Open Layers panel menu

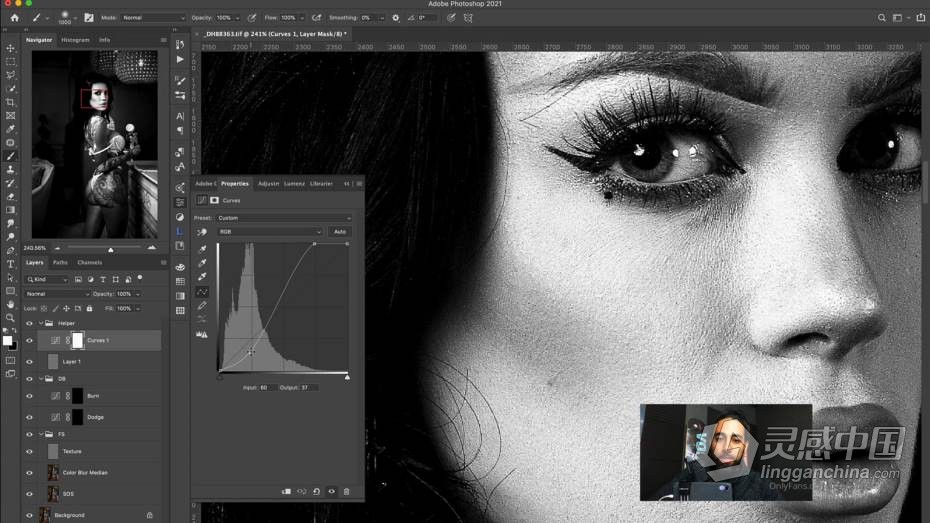click(164, 262)
